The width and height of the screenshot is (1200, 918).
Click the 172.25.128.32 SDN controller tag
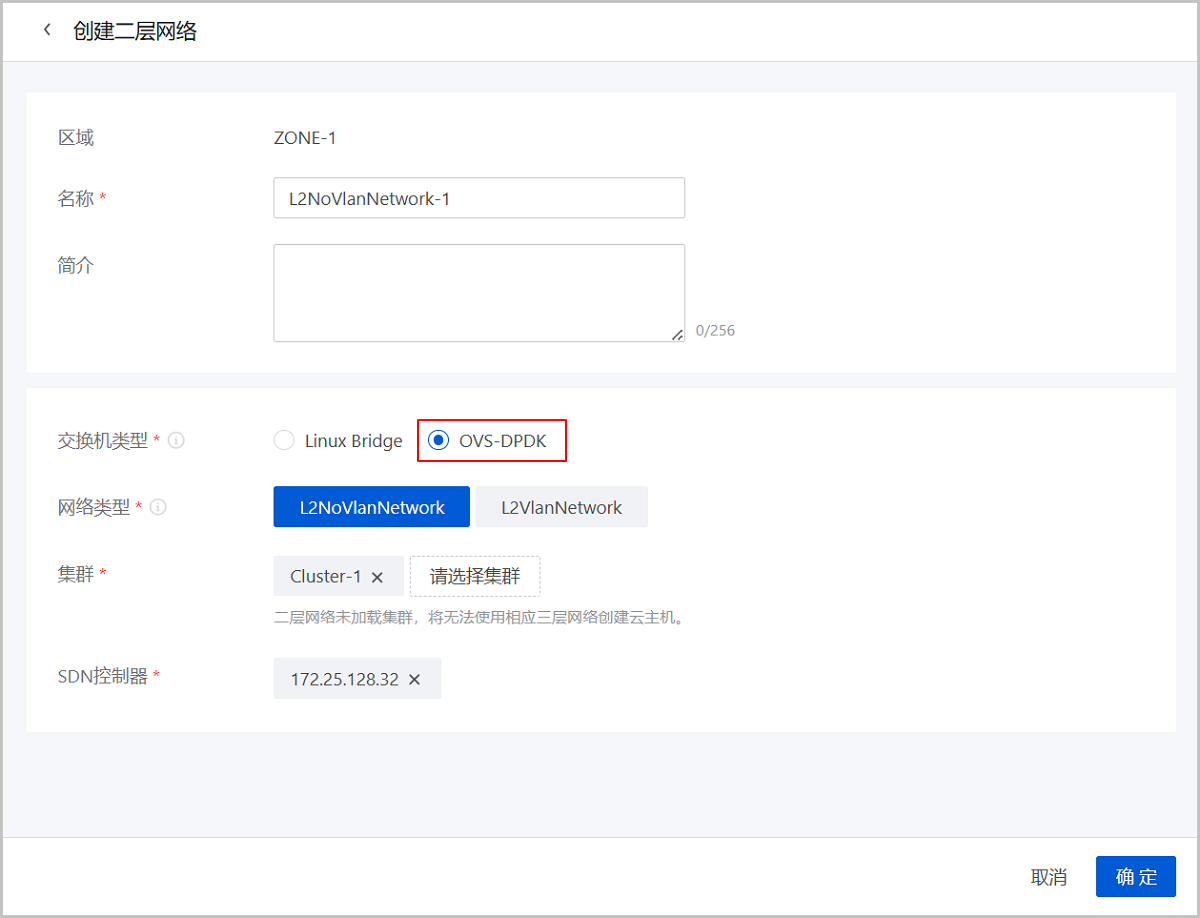click(344, 679)
